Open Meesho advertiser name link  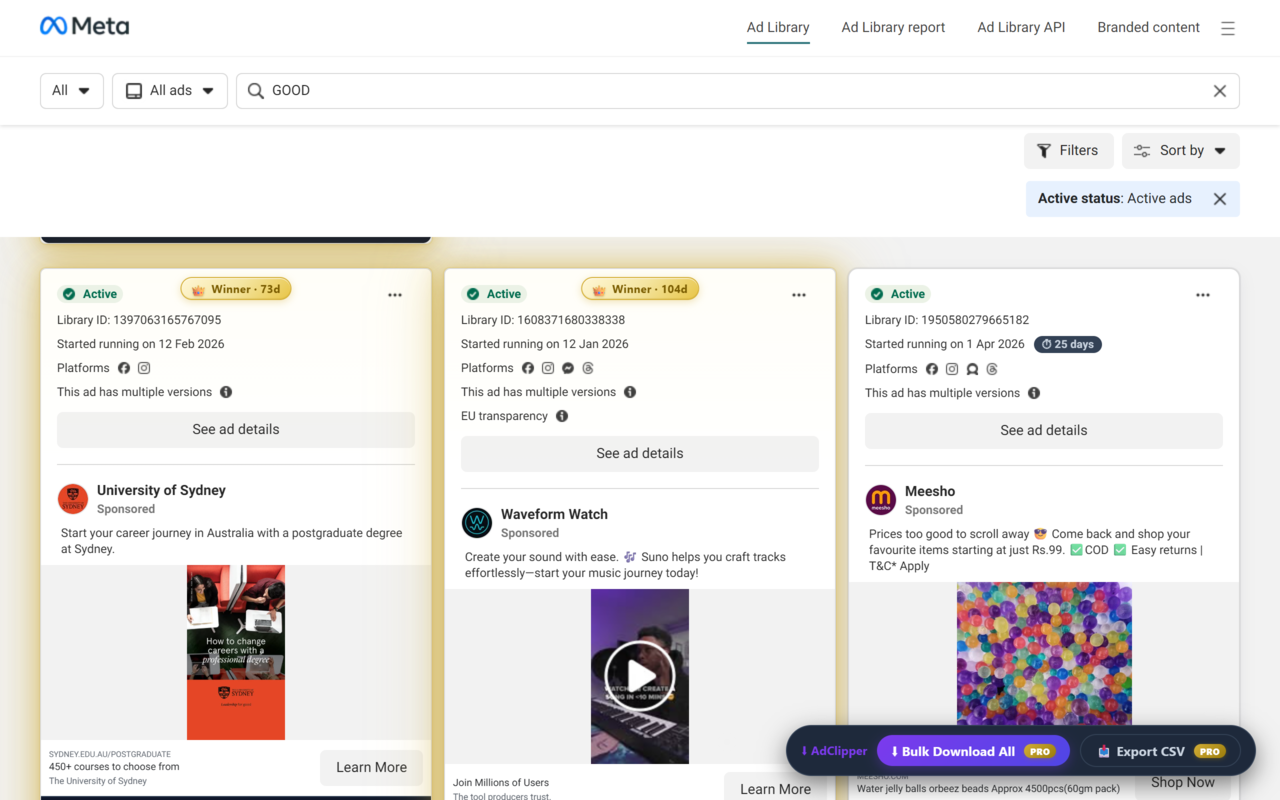(x=930, y=492)
